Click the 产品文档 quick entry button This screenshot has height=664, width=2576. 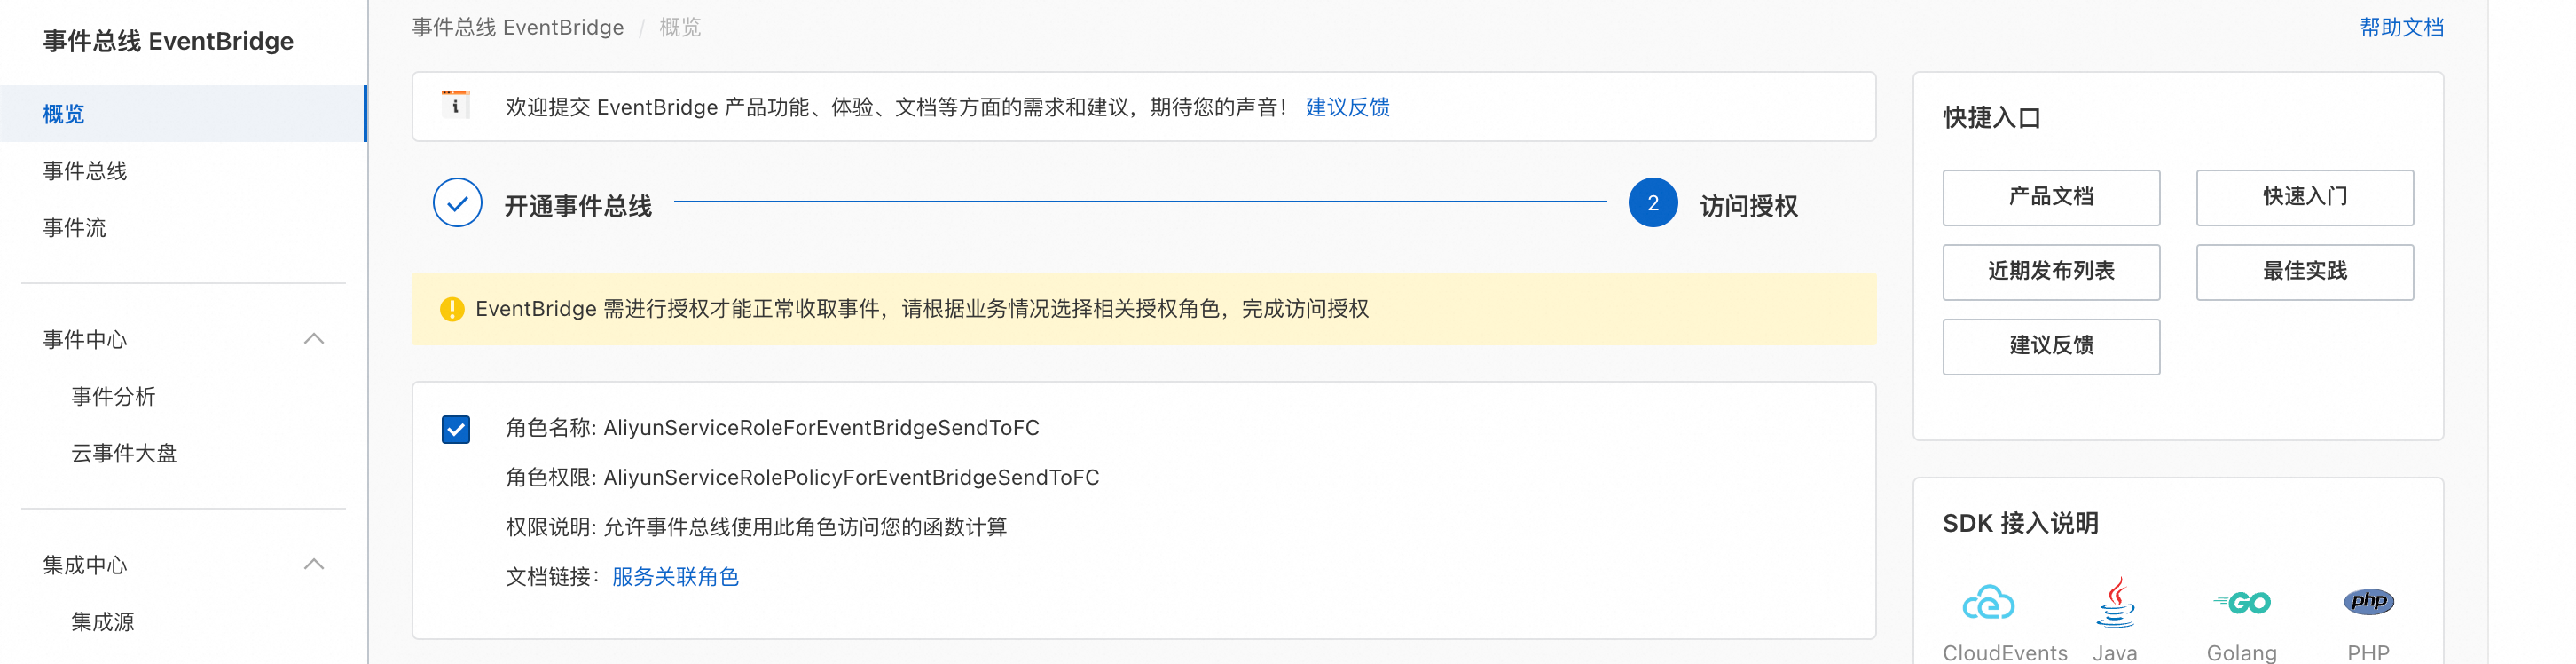2050,197
